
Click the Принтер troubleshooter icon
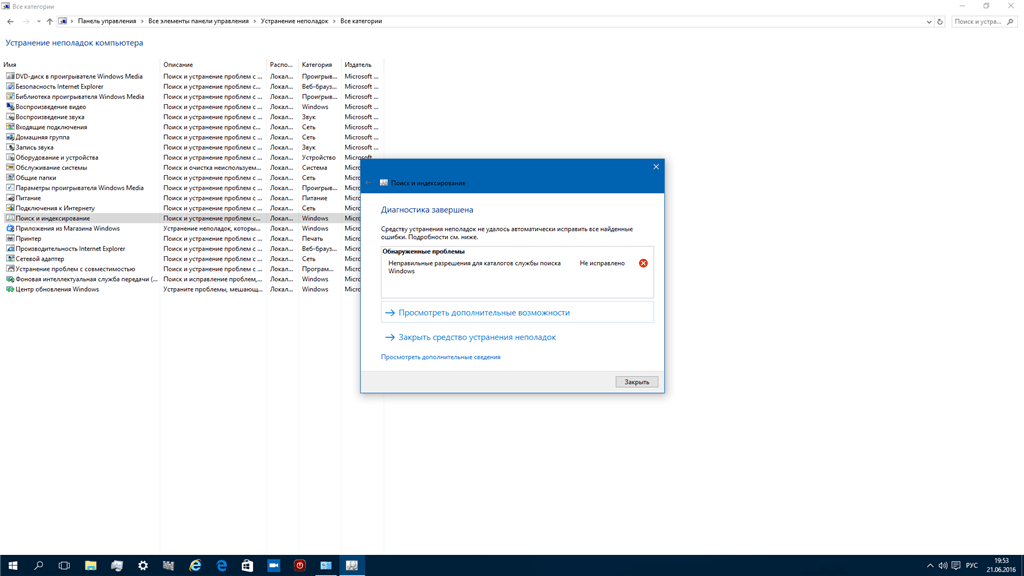pyautogui.click(x=10, y=239)
